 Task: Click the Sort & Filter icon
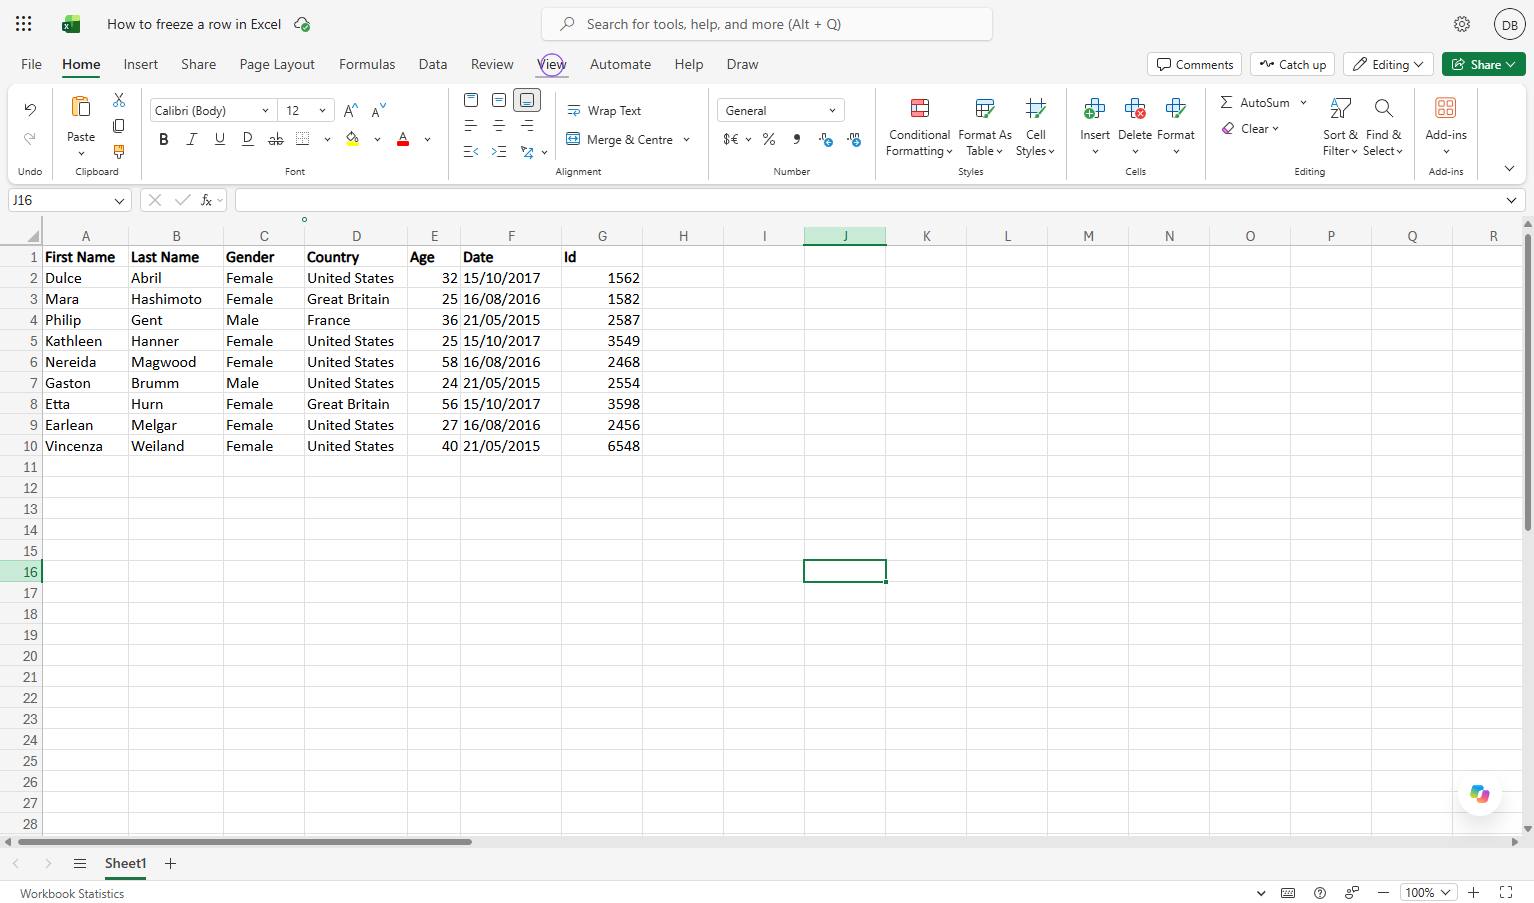pyautogui.click(x=1340, y=108)
